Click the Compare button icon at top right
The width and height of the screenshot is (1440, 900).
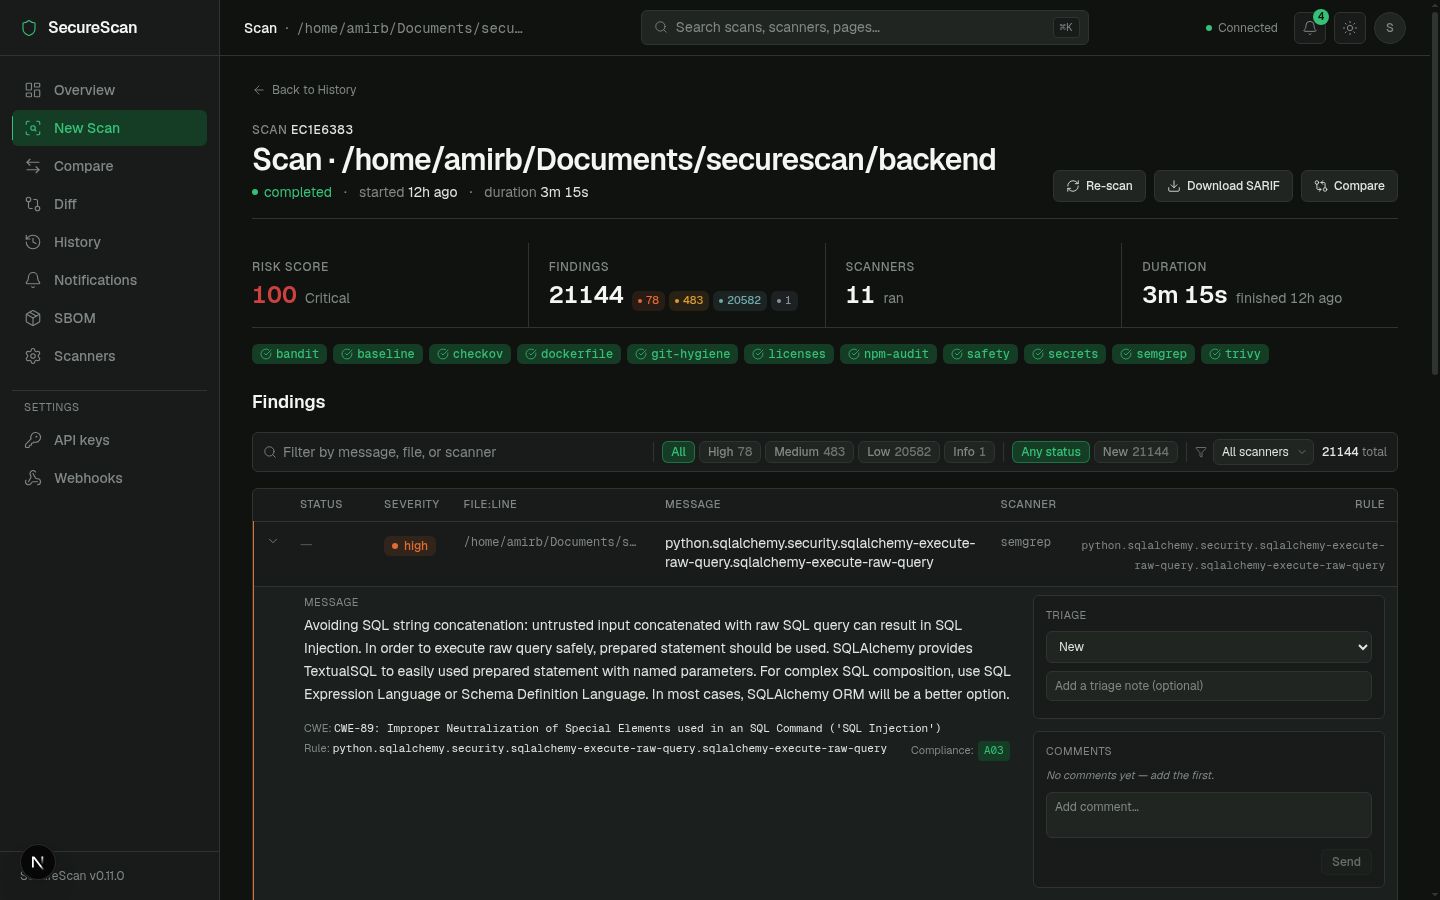(x=1321, y=186)
